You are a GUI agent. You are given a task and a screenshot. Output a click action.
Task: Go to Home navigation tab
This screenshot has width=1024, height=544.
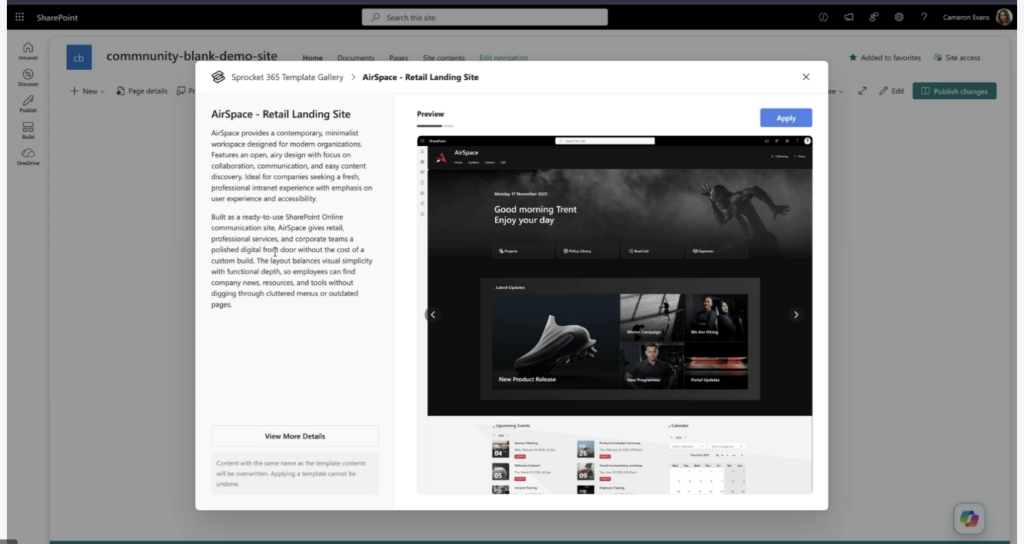[x=312, y=57]
